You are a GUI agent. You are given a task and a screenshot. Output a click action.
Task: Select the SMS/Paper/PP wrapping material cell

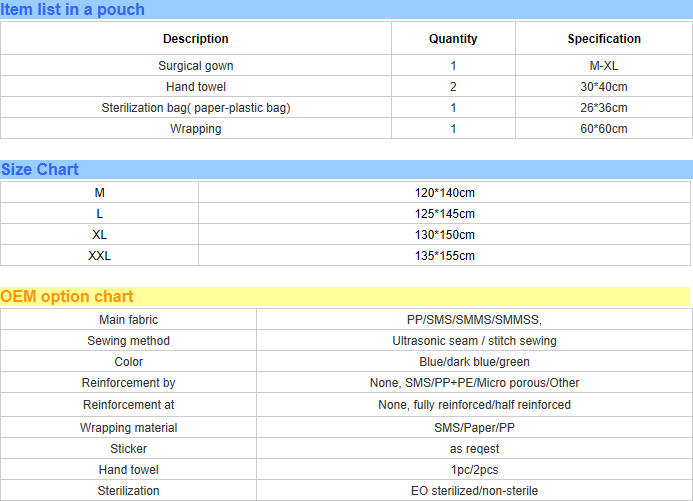coord(474,428)
